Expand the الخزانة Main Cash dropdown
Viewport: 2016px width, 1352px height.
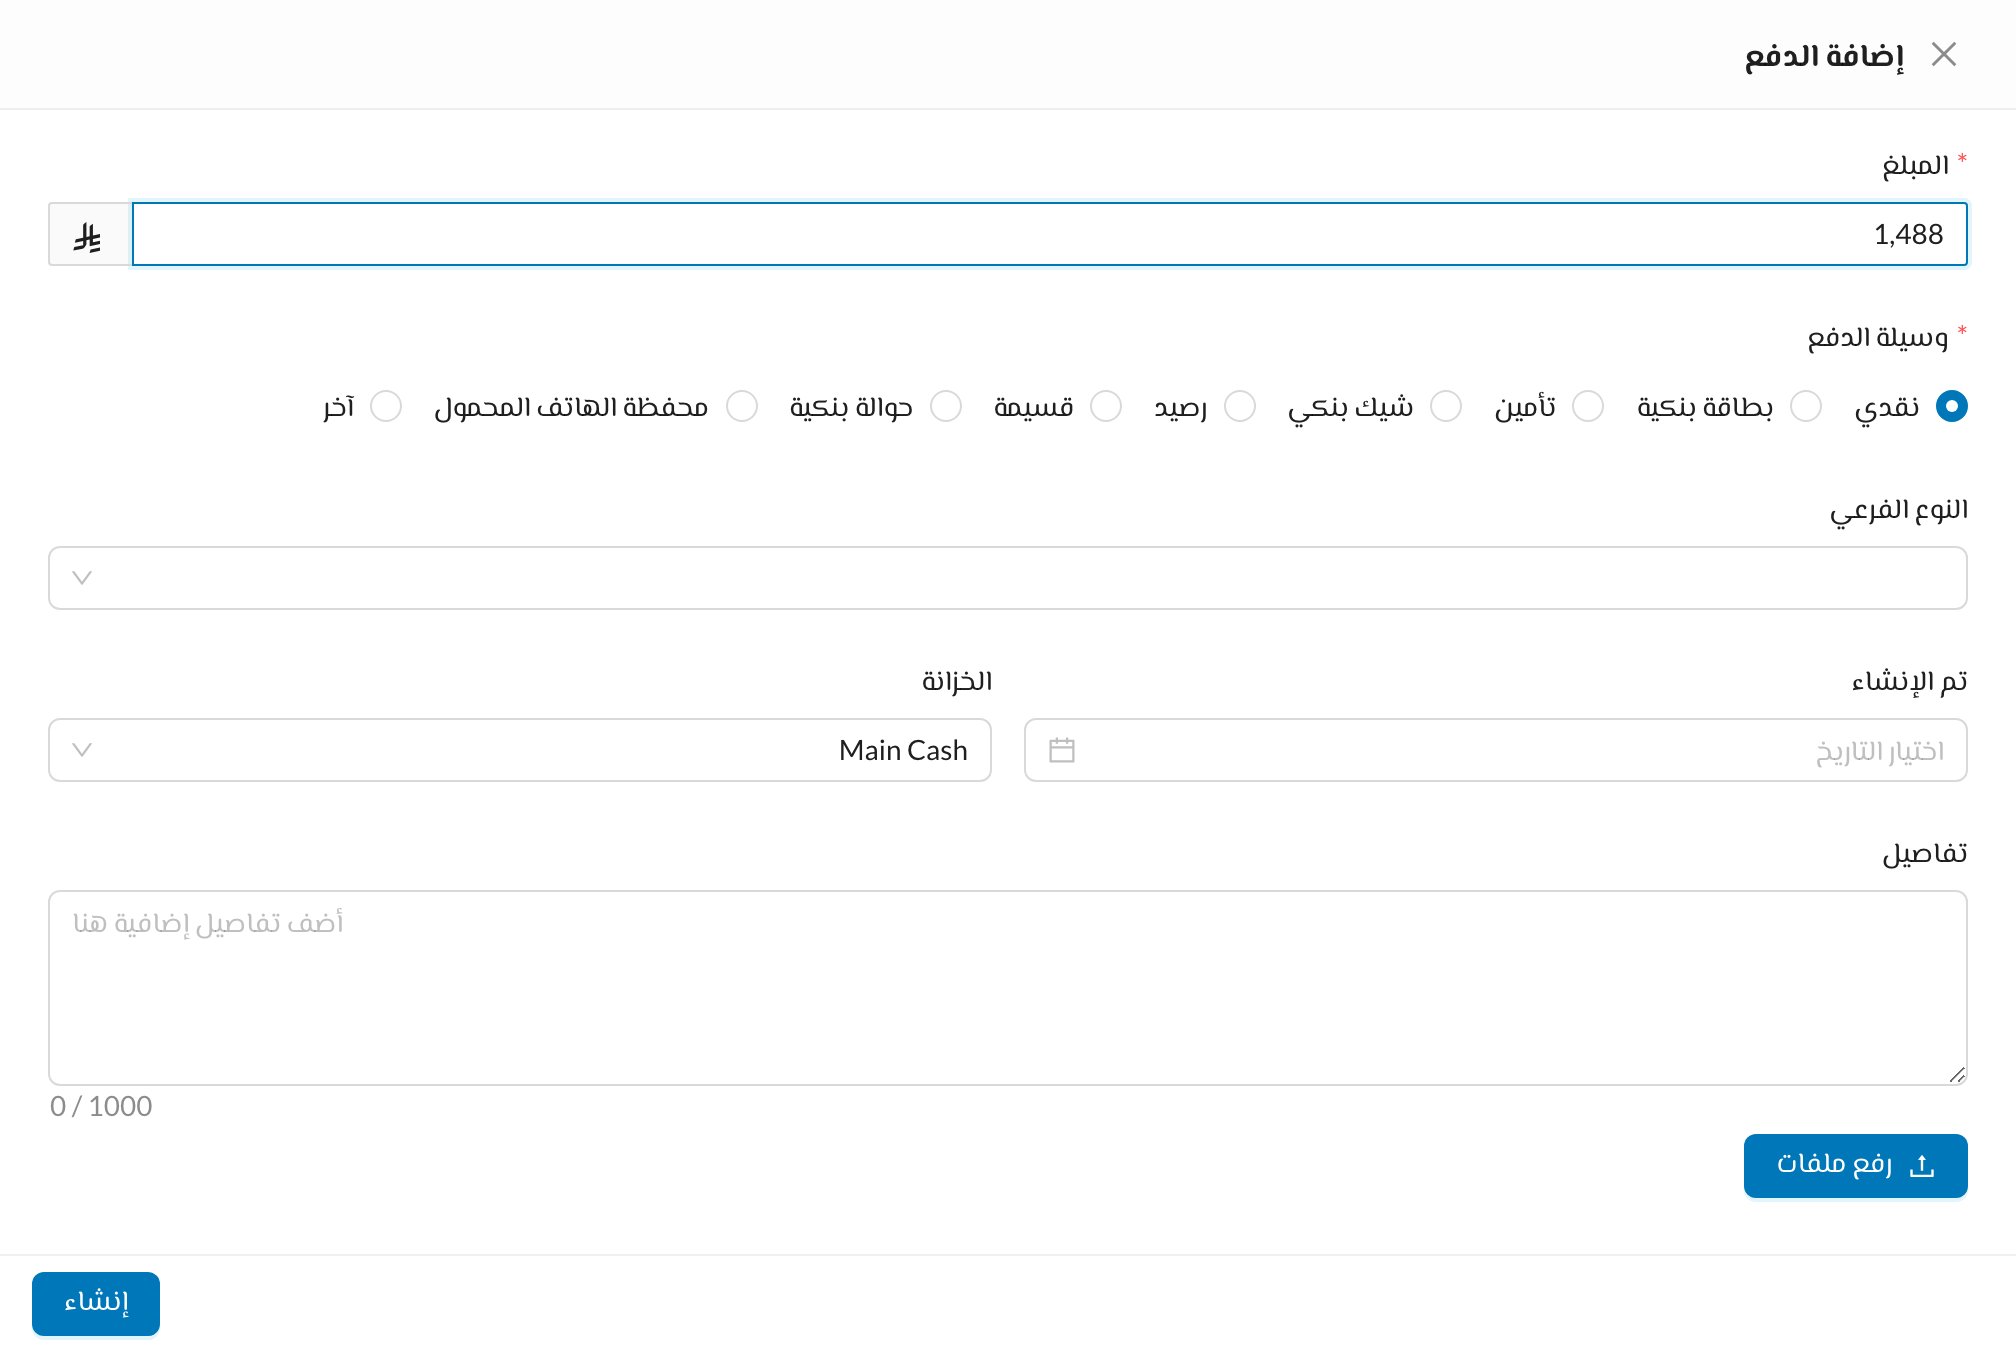520,750
